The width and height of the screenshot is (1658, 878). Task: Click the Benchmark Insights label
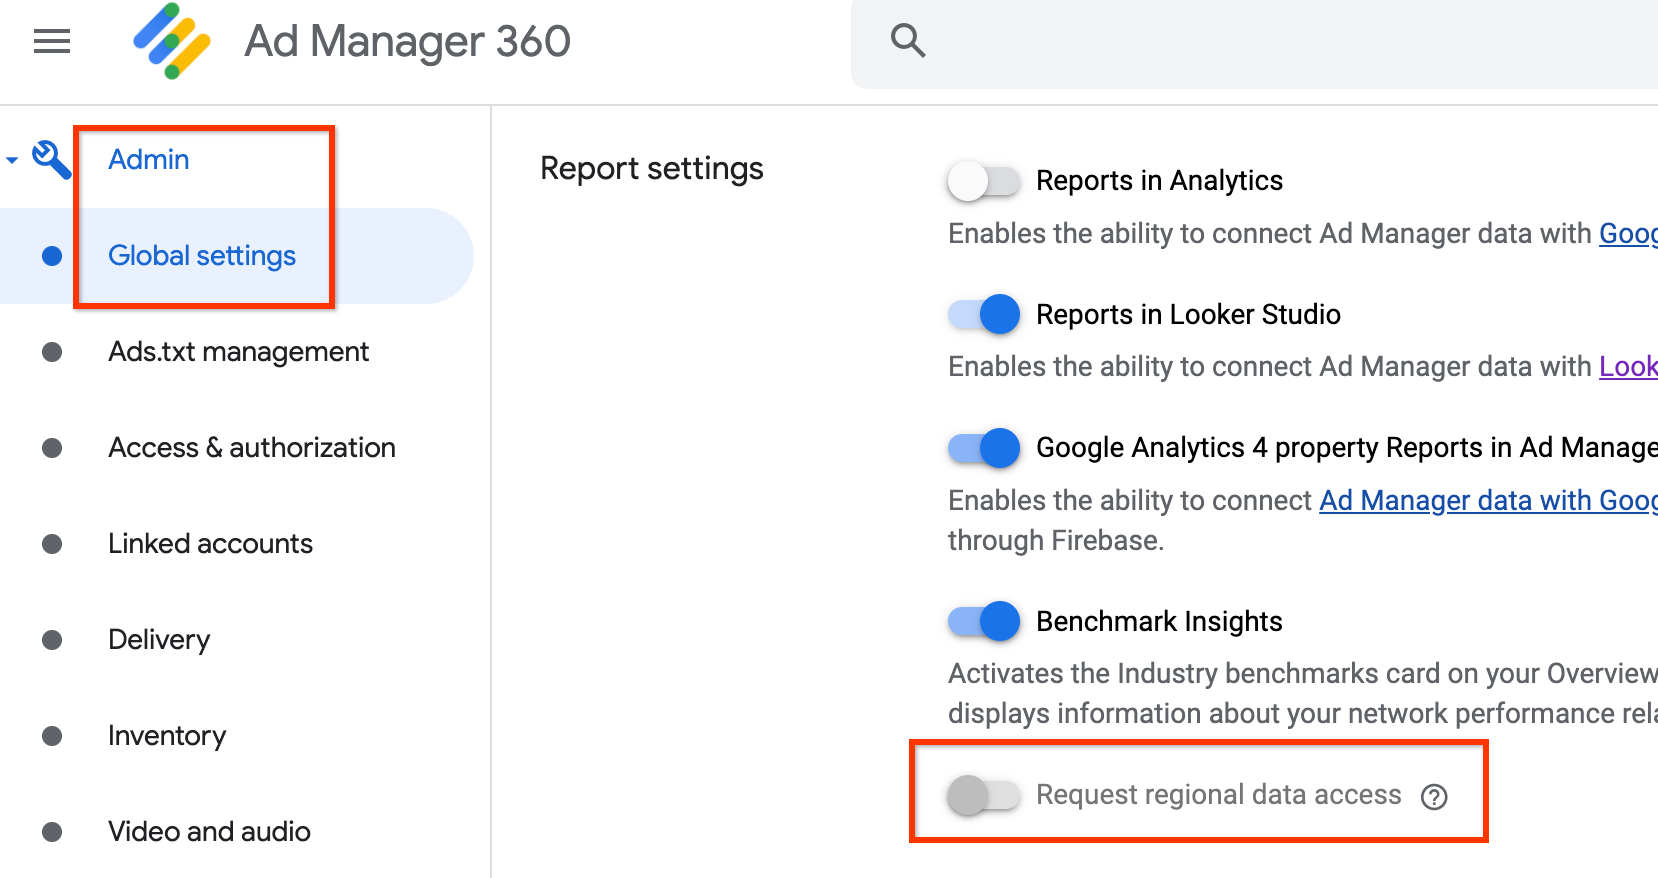[x=1160, y=621]
